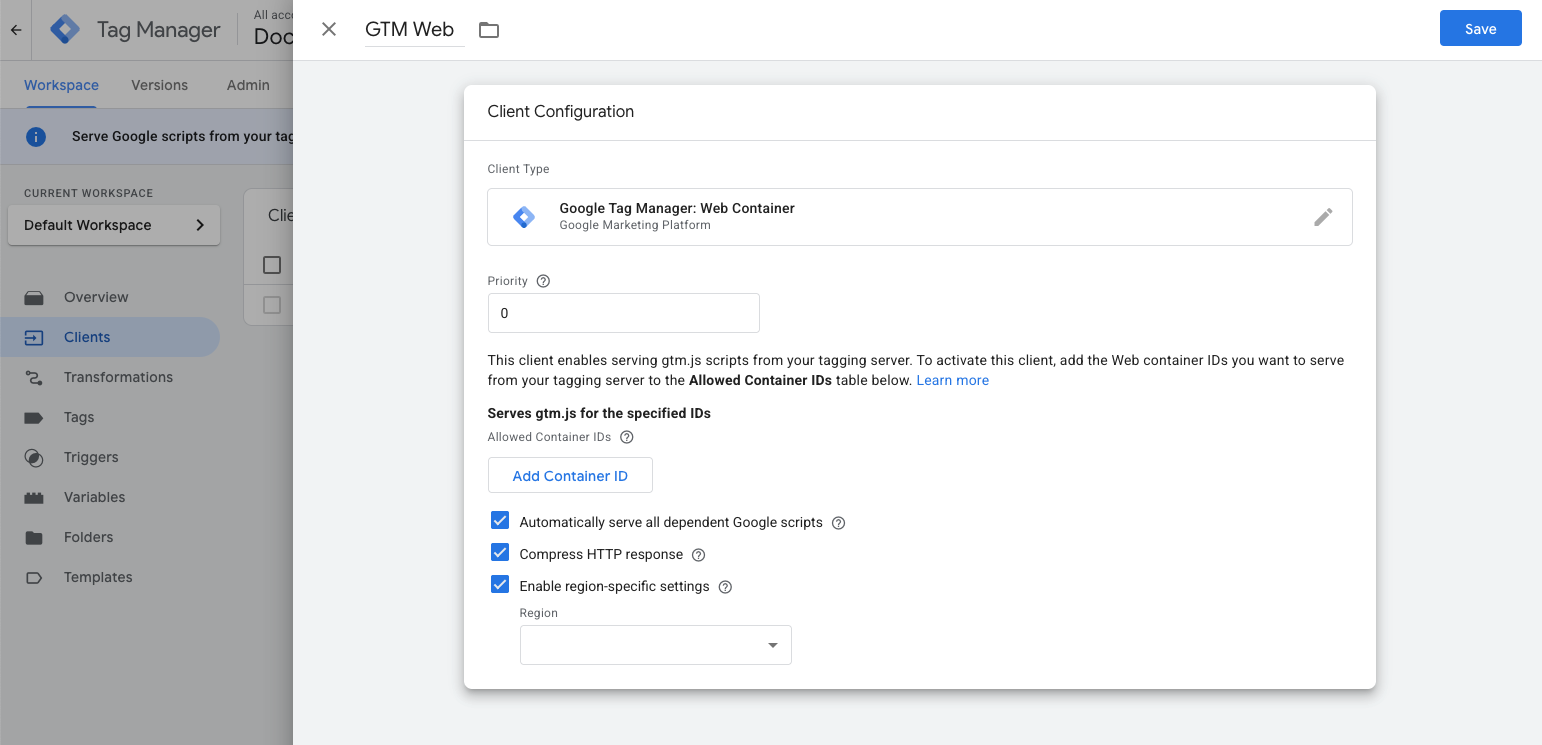Open Priority help tooltip icon
Viewport: 1542px width, 745px height.
pyautogui.click(x=543, y=281)
